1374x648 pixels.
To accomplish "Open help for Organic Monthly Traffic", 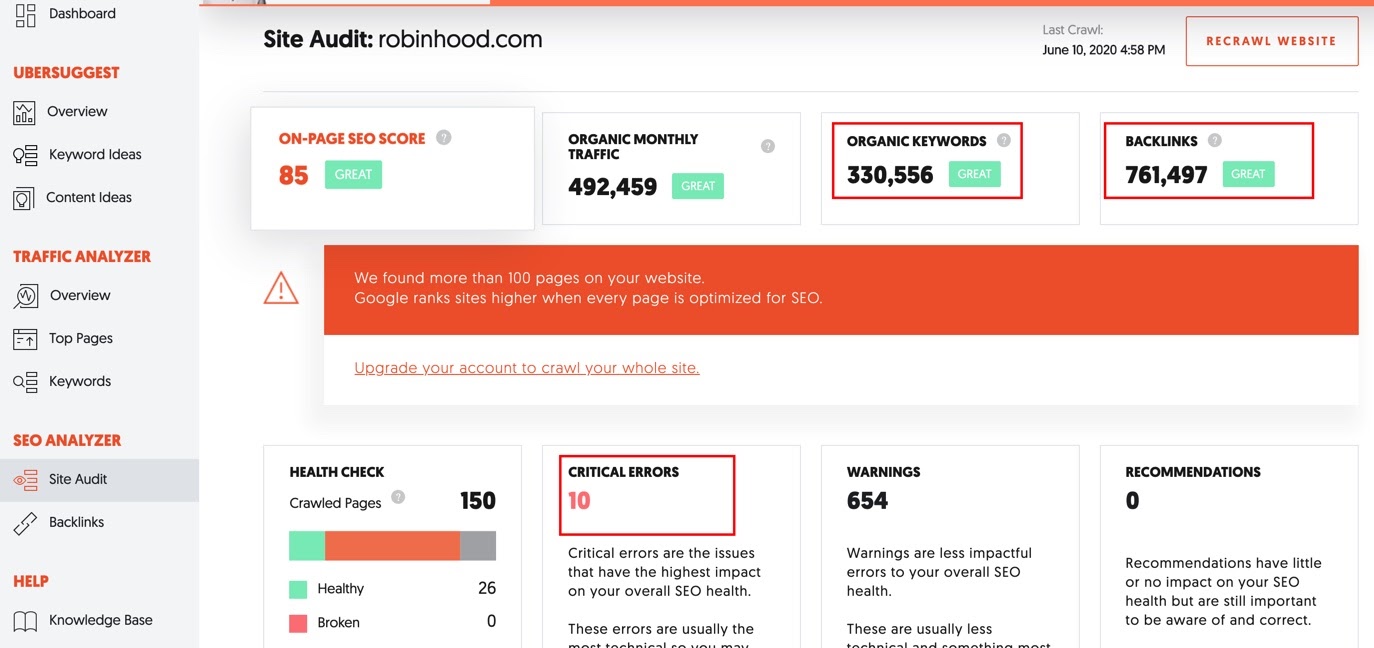I will pos(768,146).
